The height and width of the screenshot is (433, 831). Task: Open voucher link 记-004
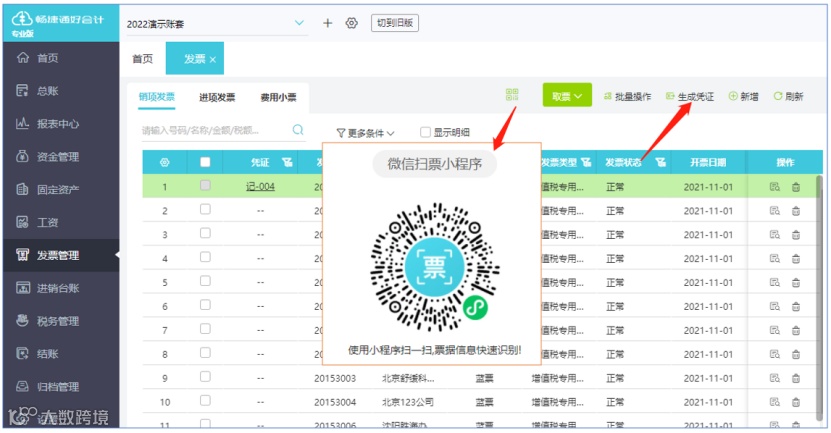(260, 187)
